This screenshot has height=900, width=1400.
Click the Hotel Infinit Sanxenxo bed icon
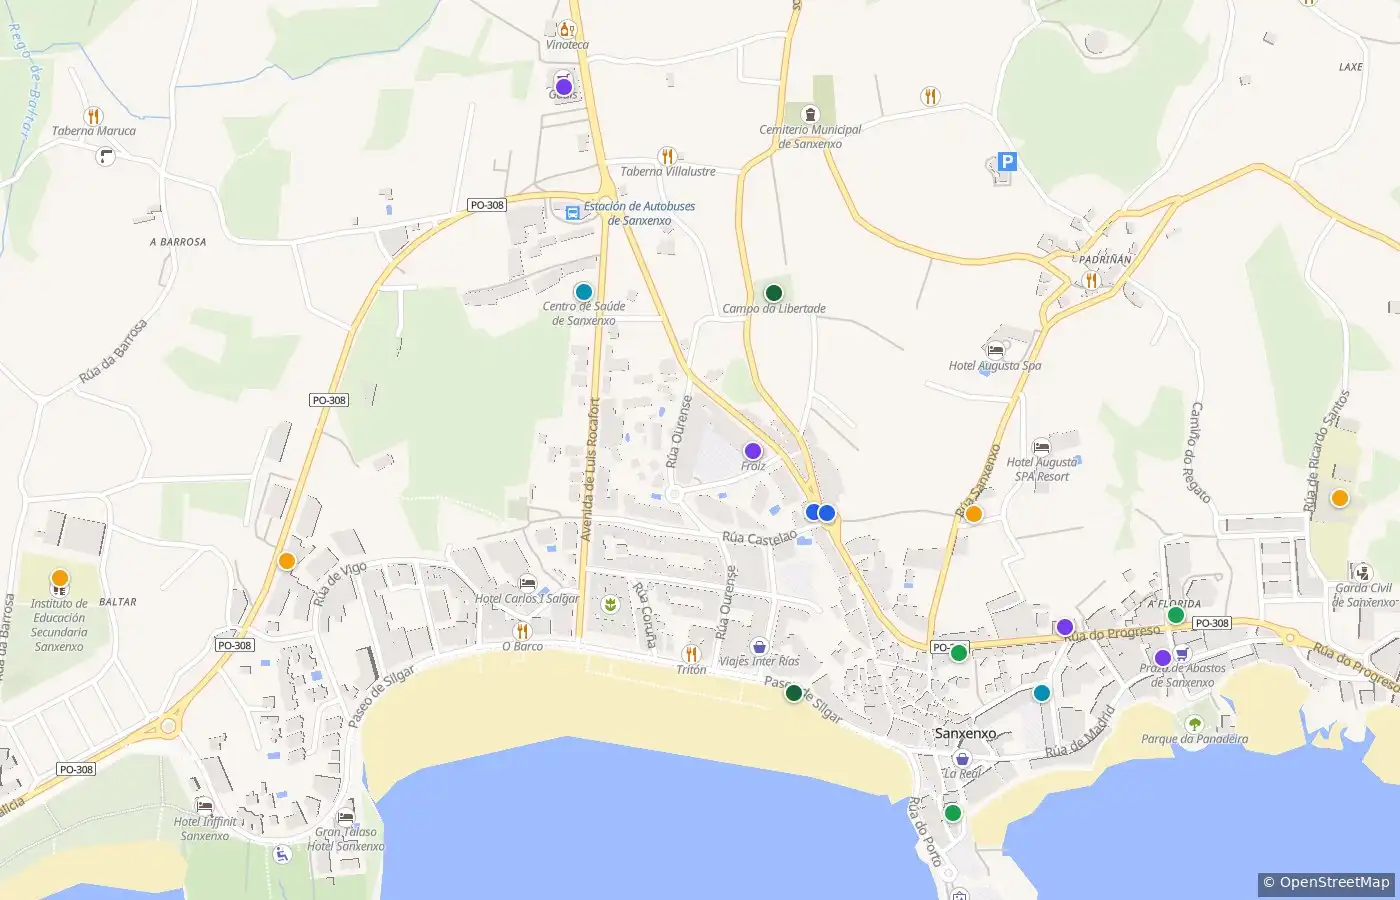tap(205, 806)
